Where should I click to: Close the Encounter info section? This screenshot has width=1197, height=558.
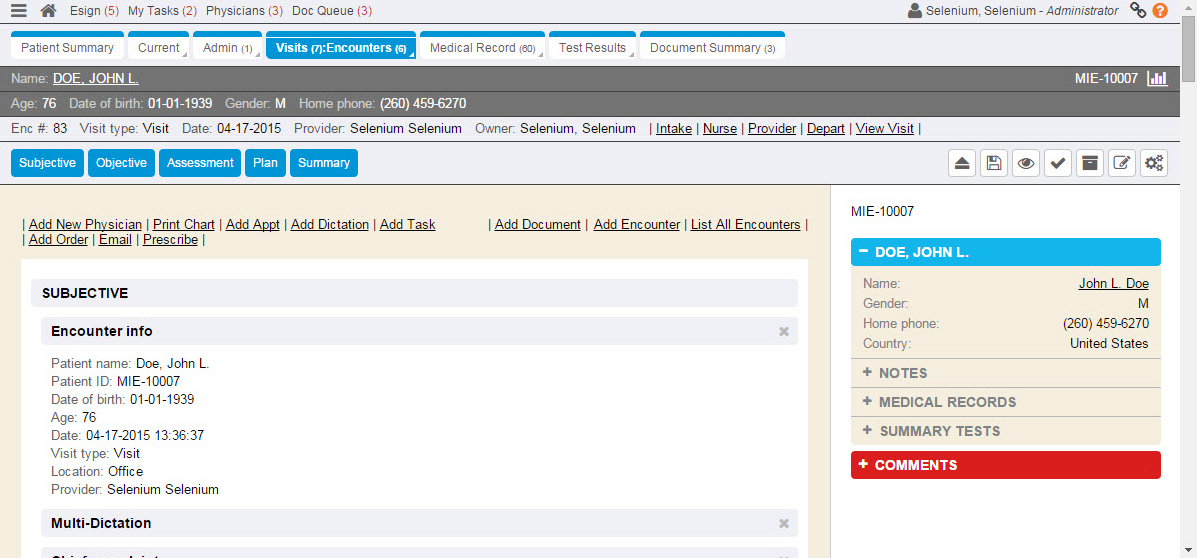[784, 331]
